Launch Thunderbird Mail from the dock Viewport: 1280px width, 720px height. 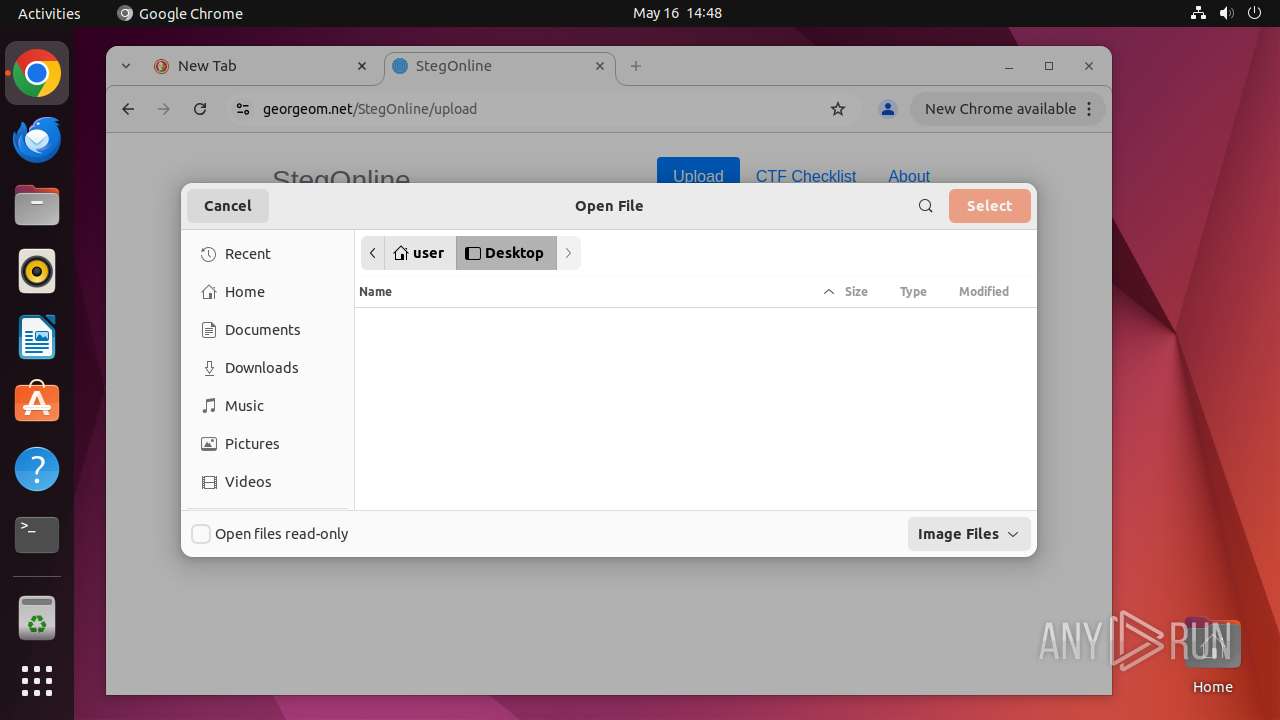pyautogui.click(x=37, y=140)
